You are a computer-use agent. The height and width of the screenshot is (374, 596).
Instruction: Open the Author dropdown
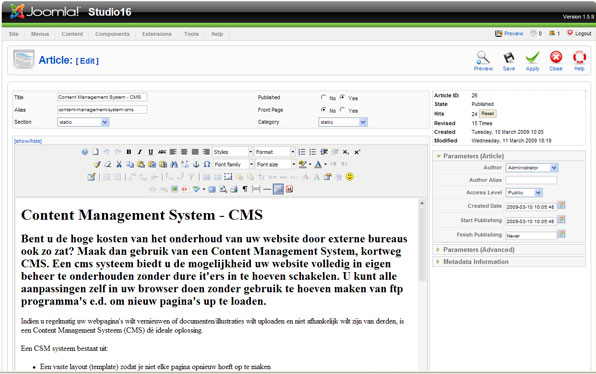tap(532, 168)
